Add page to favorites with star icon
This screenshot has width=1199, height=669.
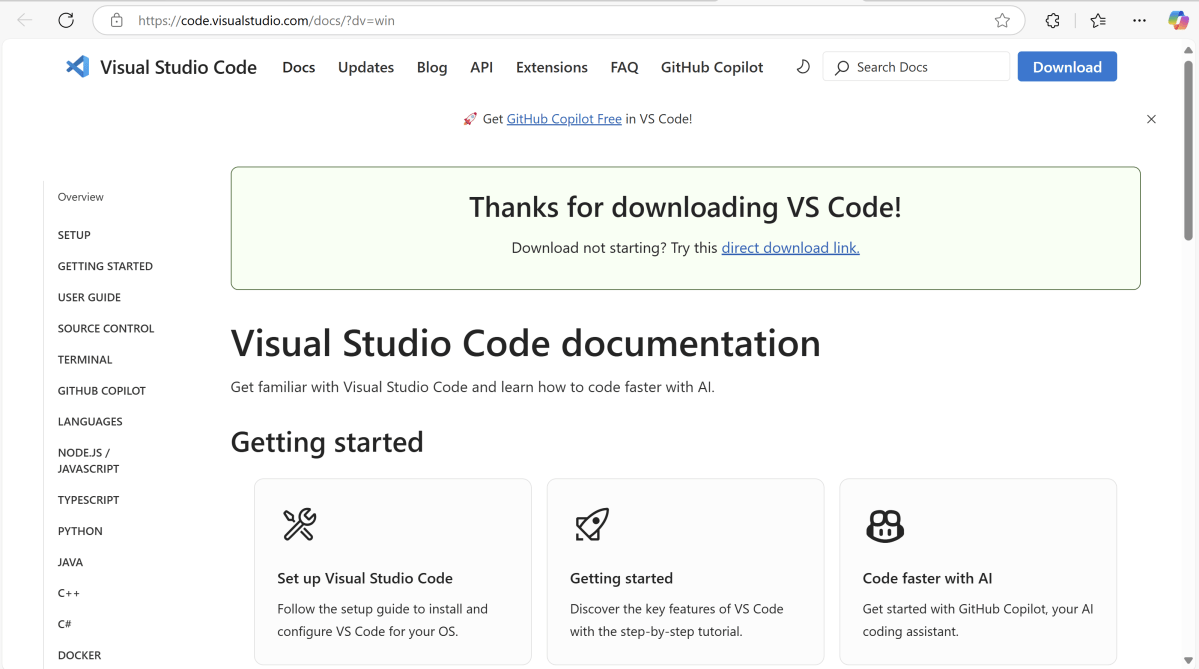pos(1002,20)
